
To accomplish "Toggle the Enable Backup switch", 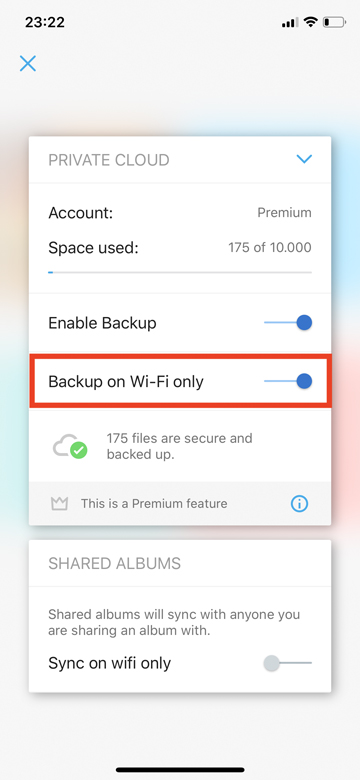I will [x=288, y=323].
